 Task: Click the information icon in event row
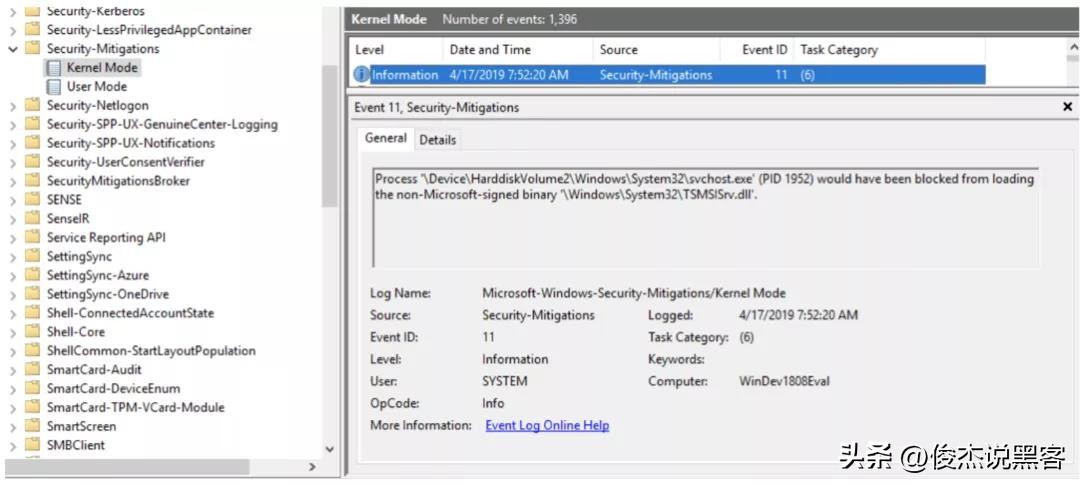click(x=362, y=75)
